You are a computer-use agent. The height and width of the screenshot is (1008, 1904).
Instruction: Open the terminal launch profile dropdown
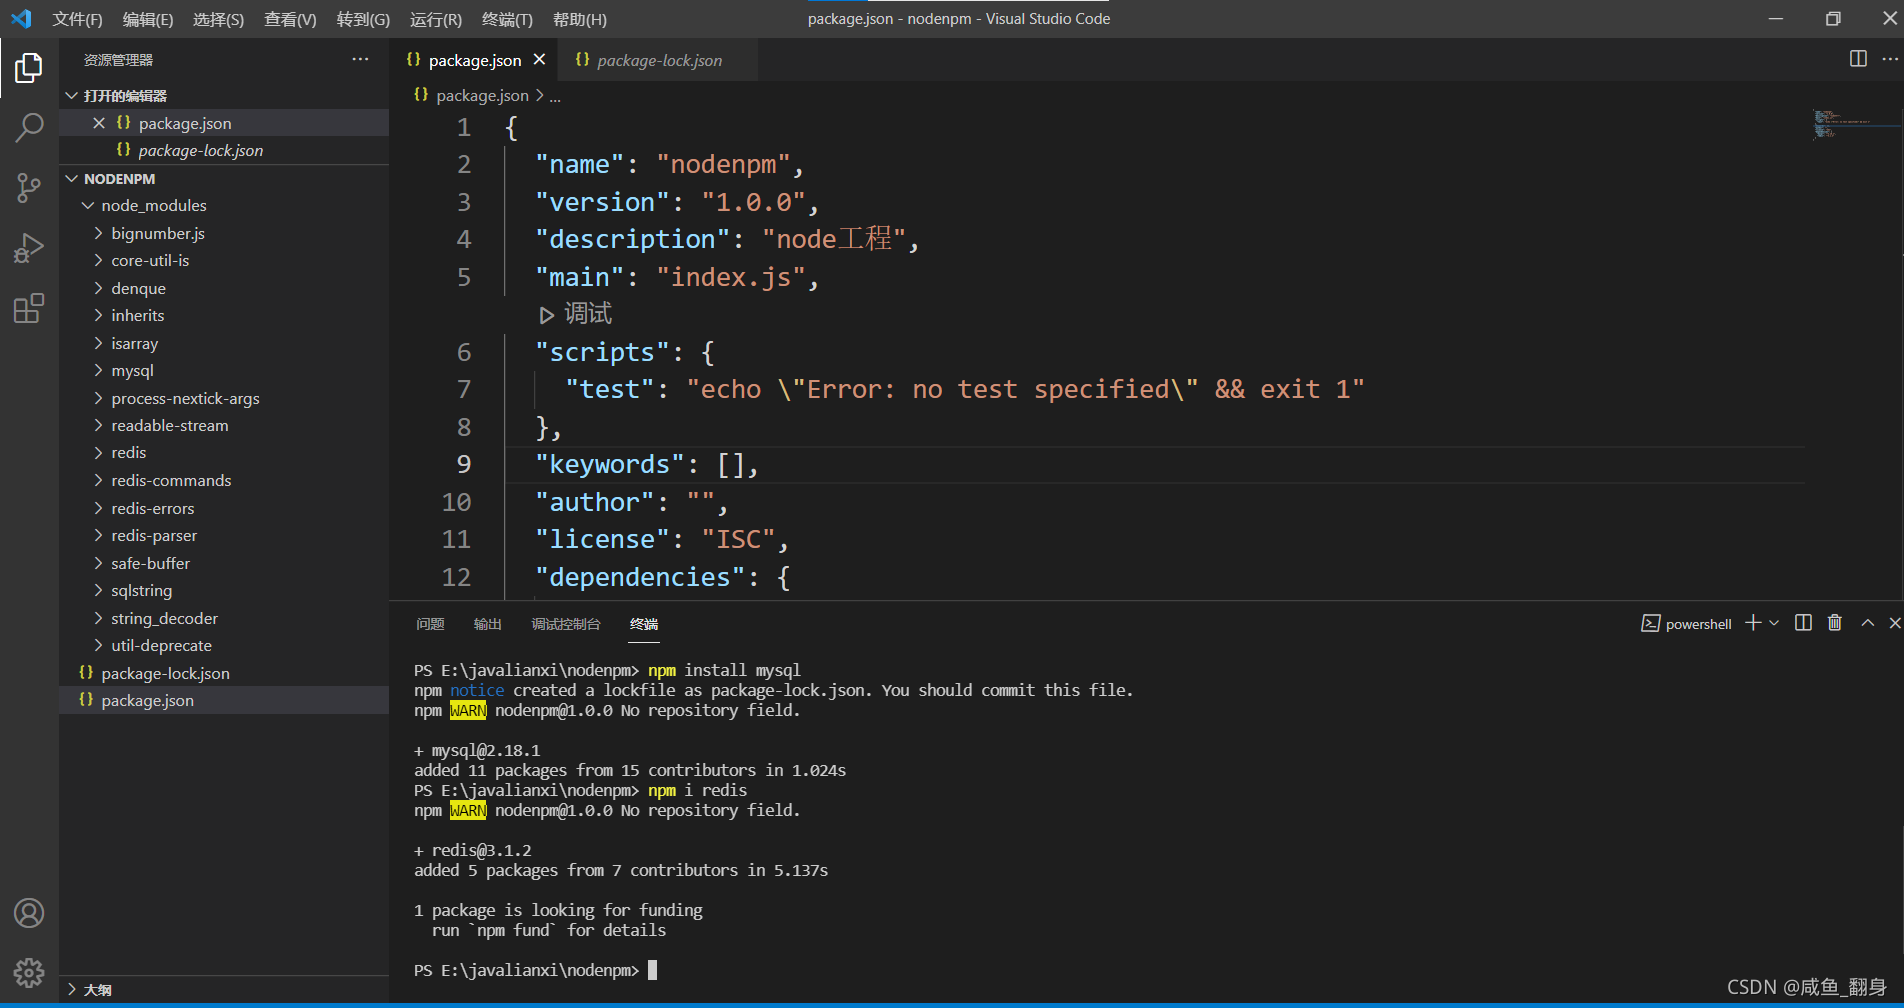click(x=1774, y=623)
